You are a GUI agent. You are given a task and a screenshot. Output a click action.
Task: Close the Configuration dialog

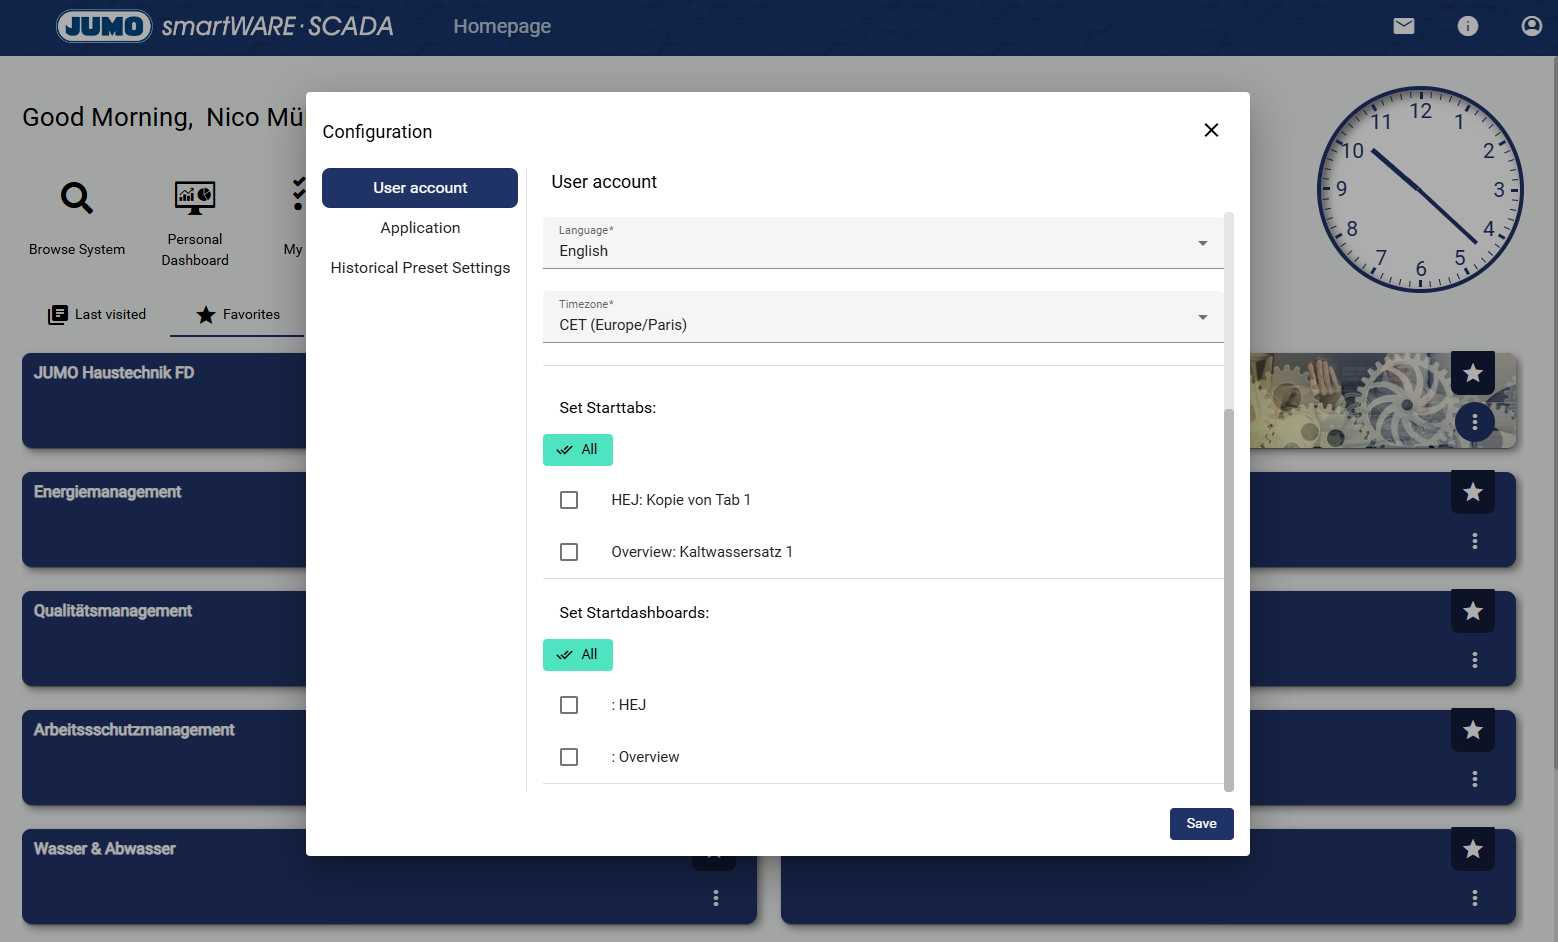[x=1211, y=130]
